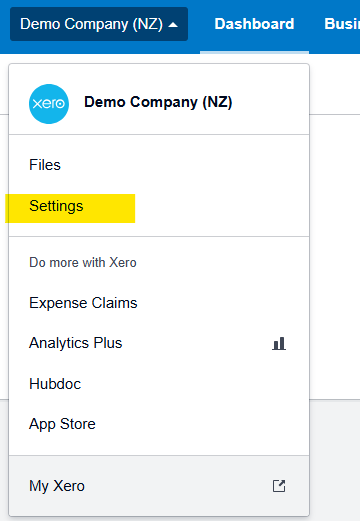The width and height of the screenshot is (360, 521).
Task: Click the Analytics Plus bar chart icon
Action: coord(279,343)
